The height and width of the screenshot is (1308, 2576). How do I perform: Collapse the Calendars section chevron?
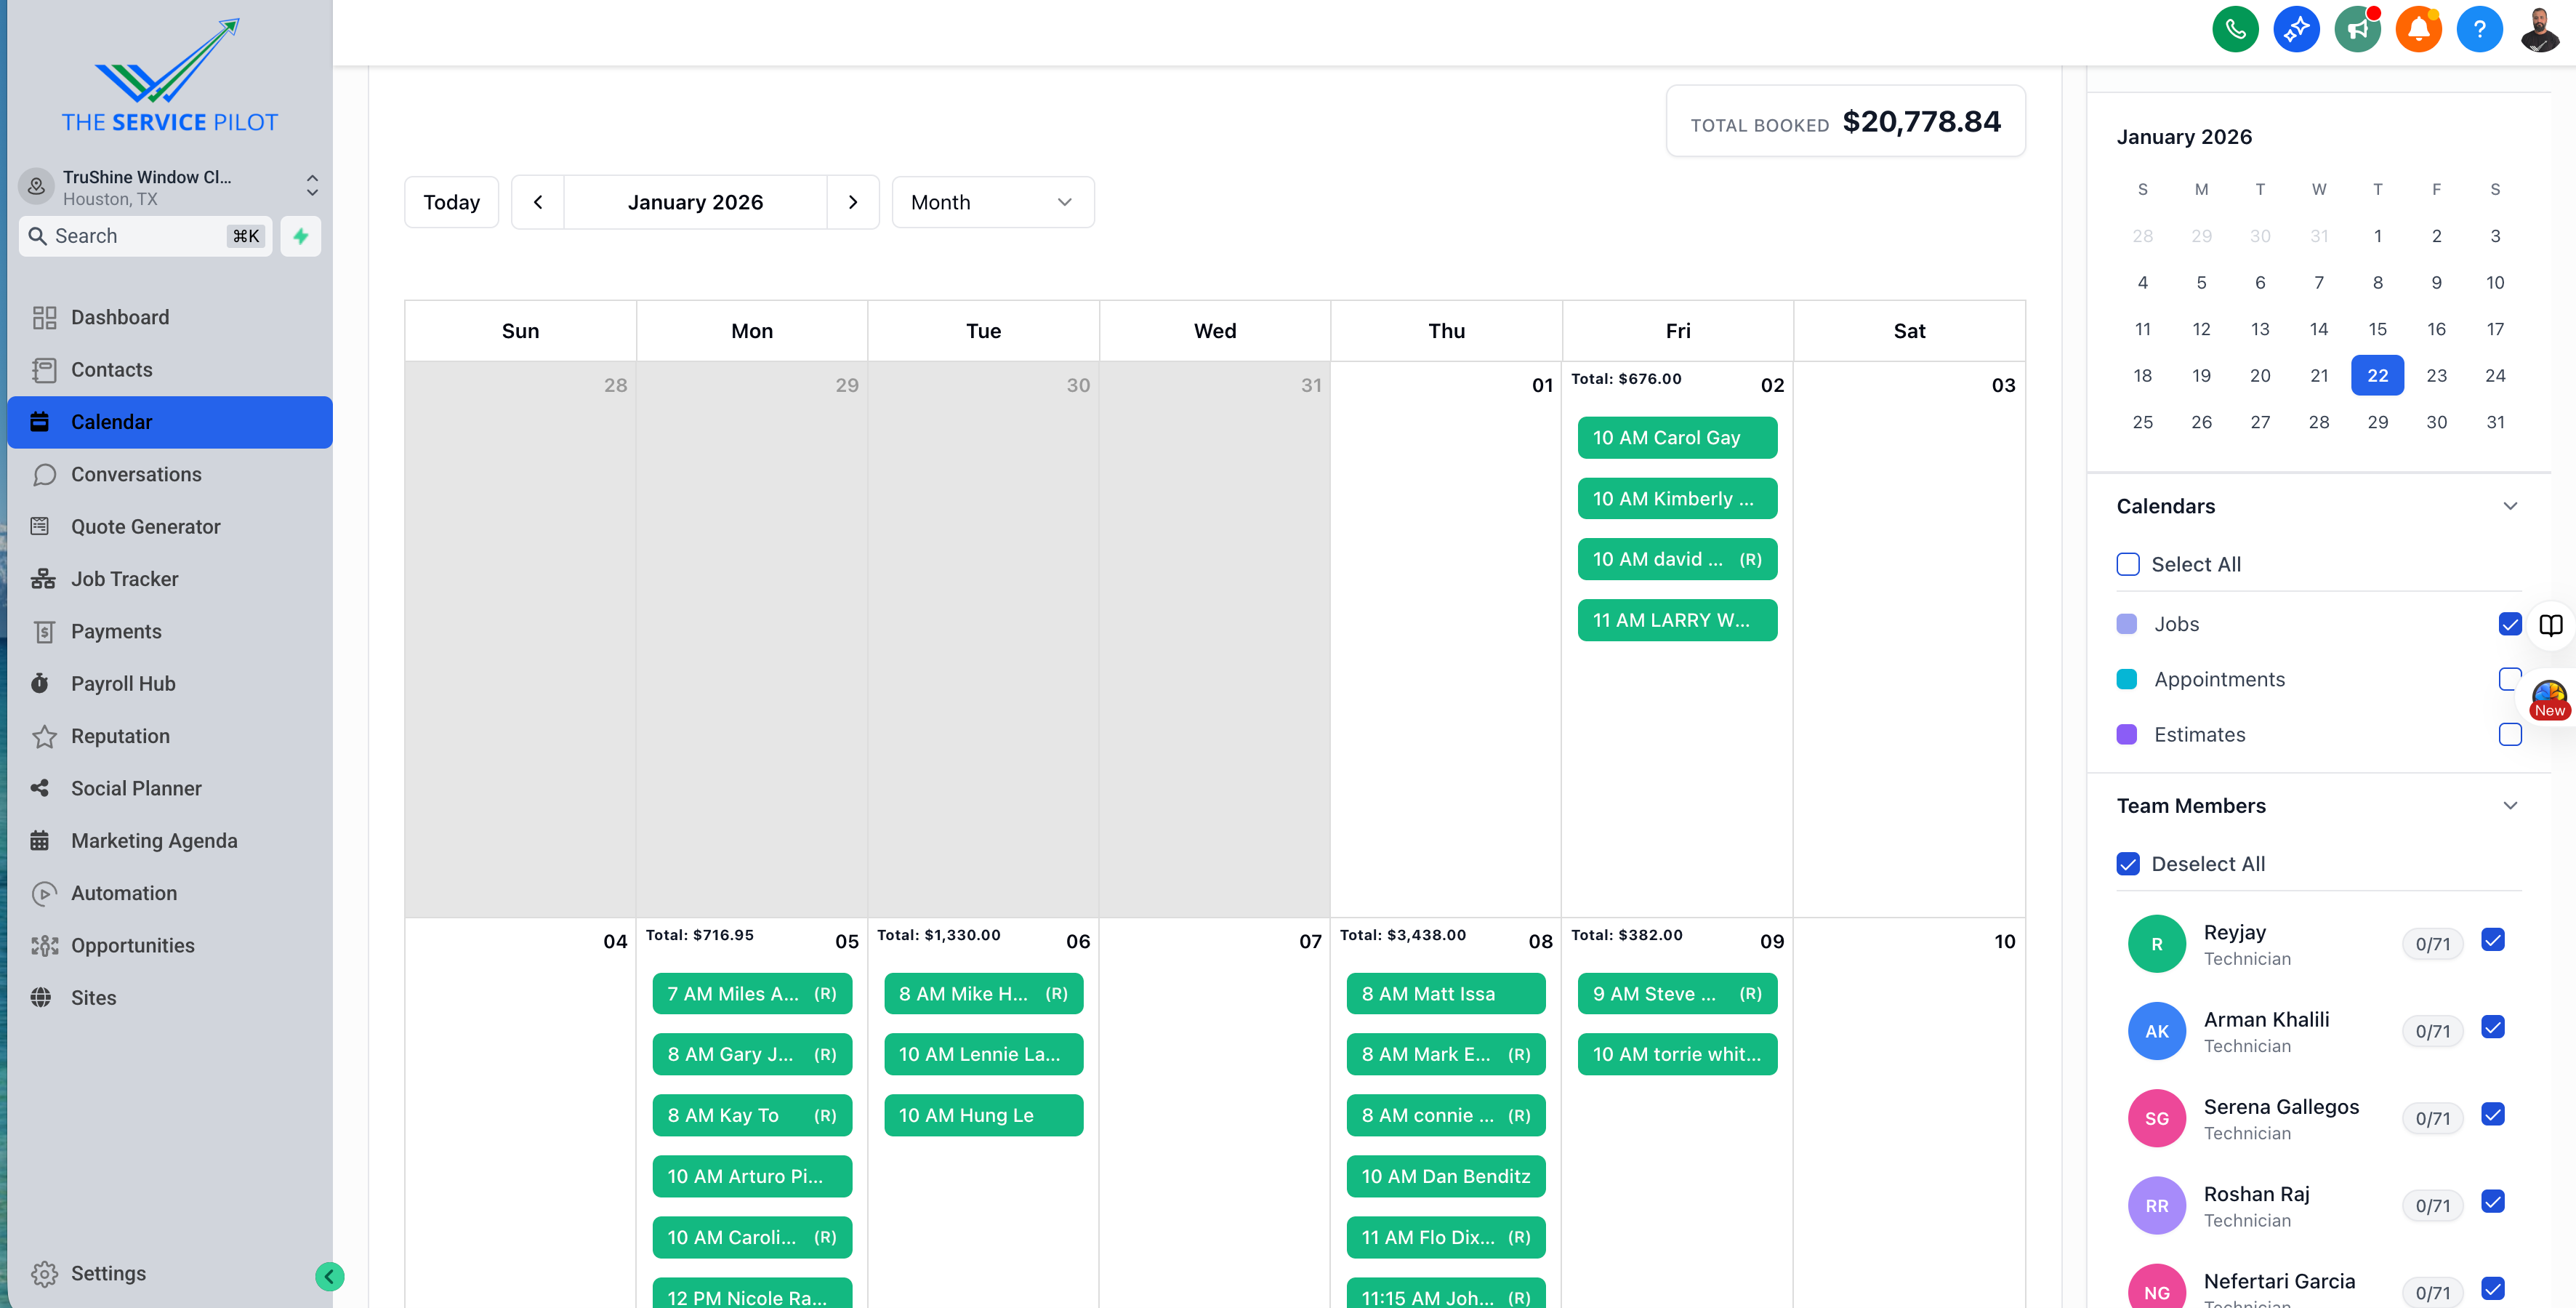(x=2509, y=507)
